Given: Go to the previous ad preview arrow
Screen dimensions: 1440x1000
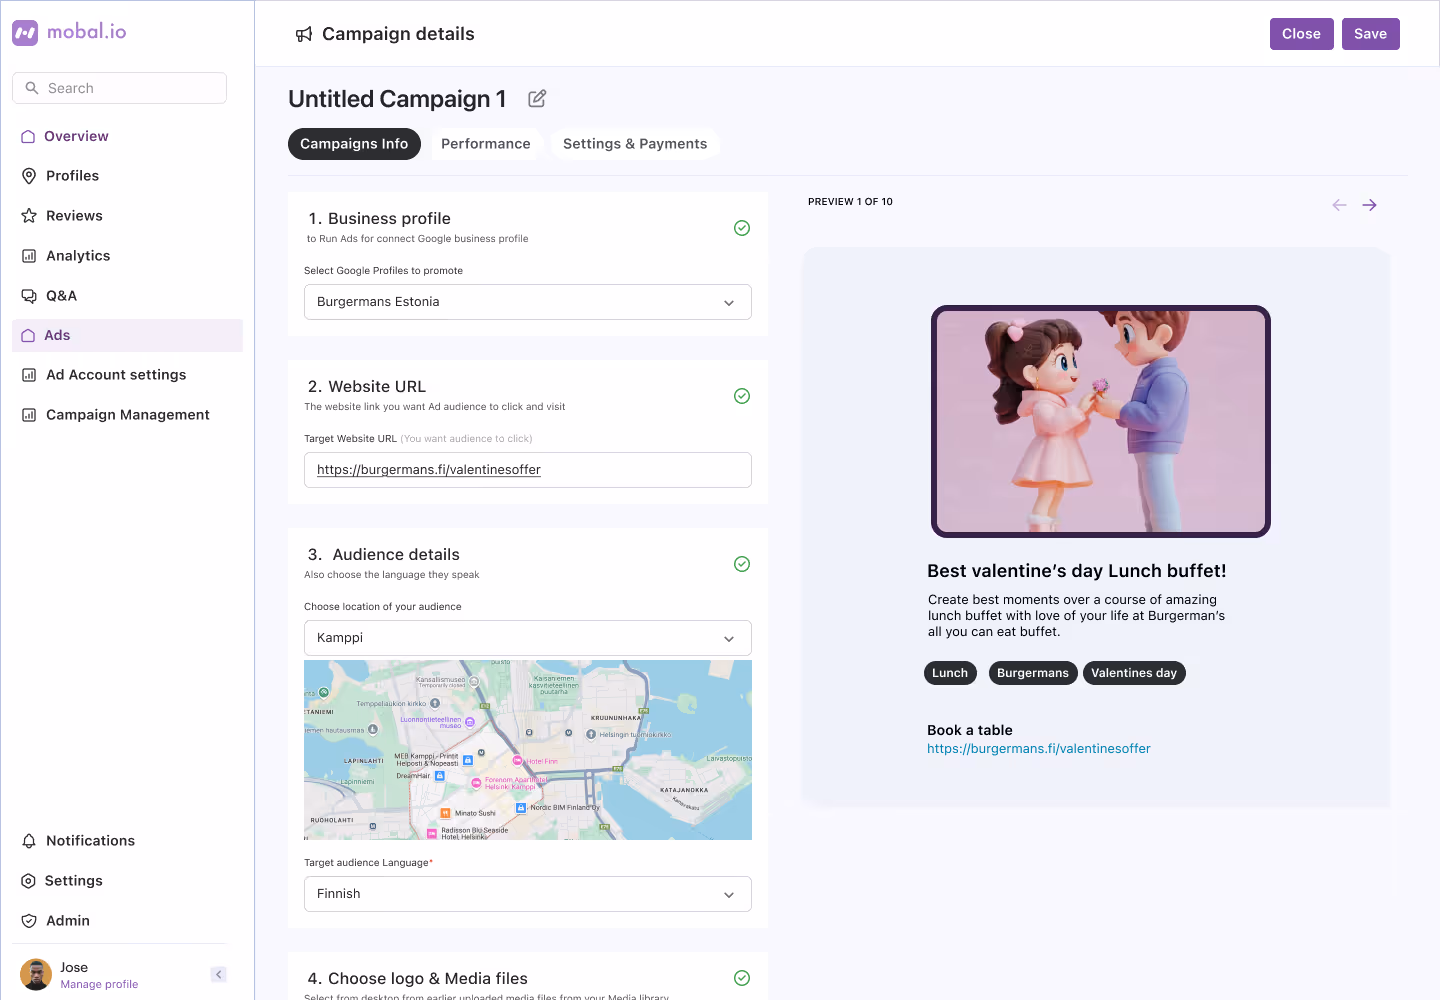Looking at the screenshot, I should coord(1340,205).
